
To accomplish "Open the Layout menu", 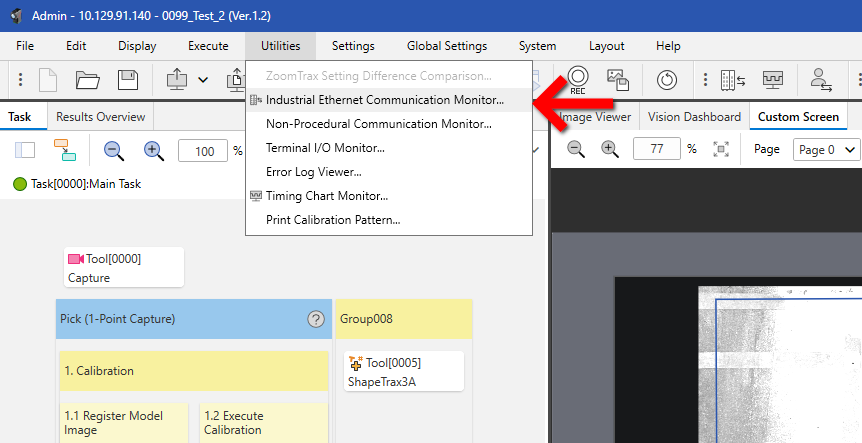I will coord(606,46).
